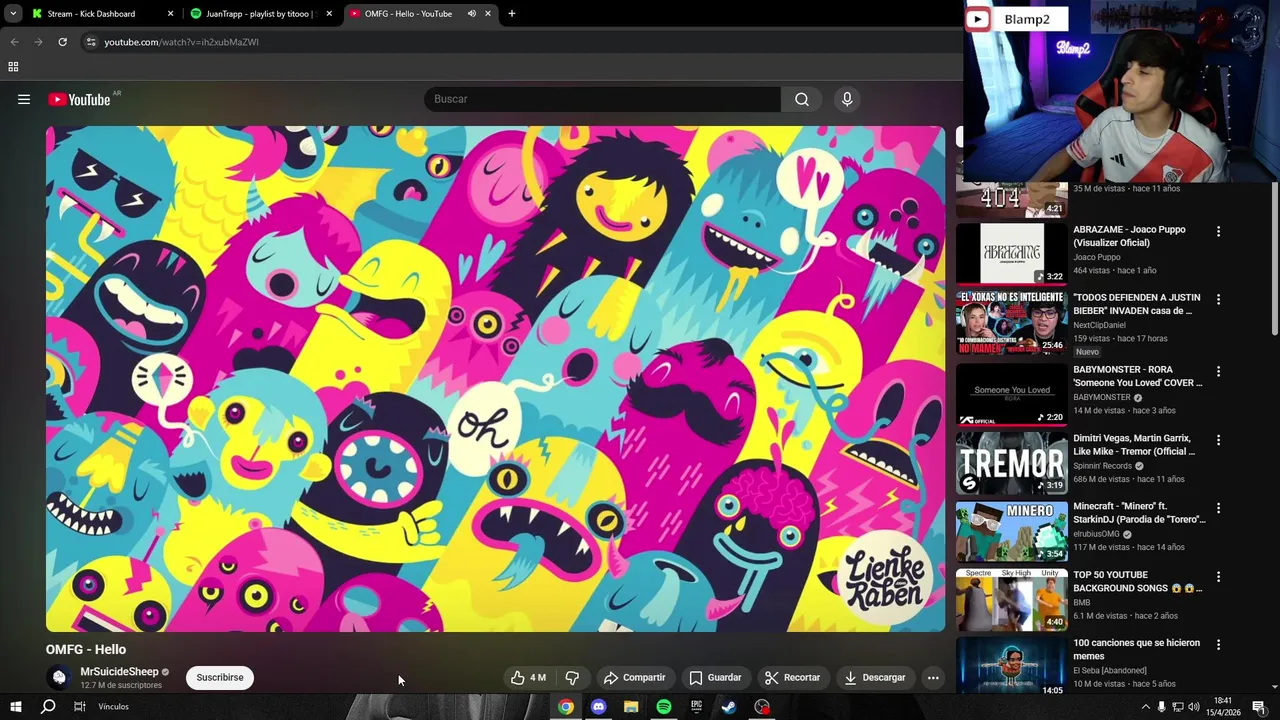The image size is (1280, 720).
Task: Click the recommendations sidebar scrollbar
Action: click(1274, 260)
